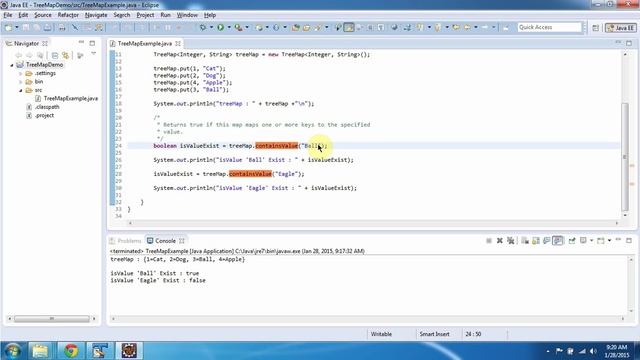Minimize the Navigator panel

pyautogui.click(x=81, y=42)
